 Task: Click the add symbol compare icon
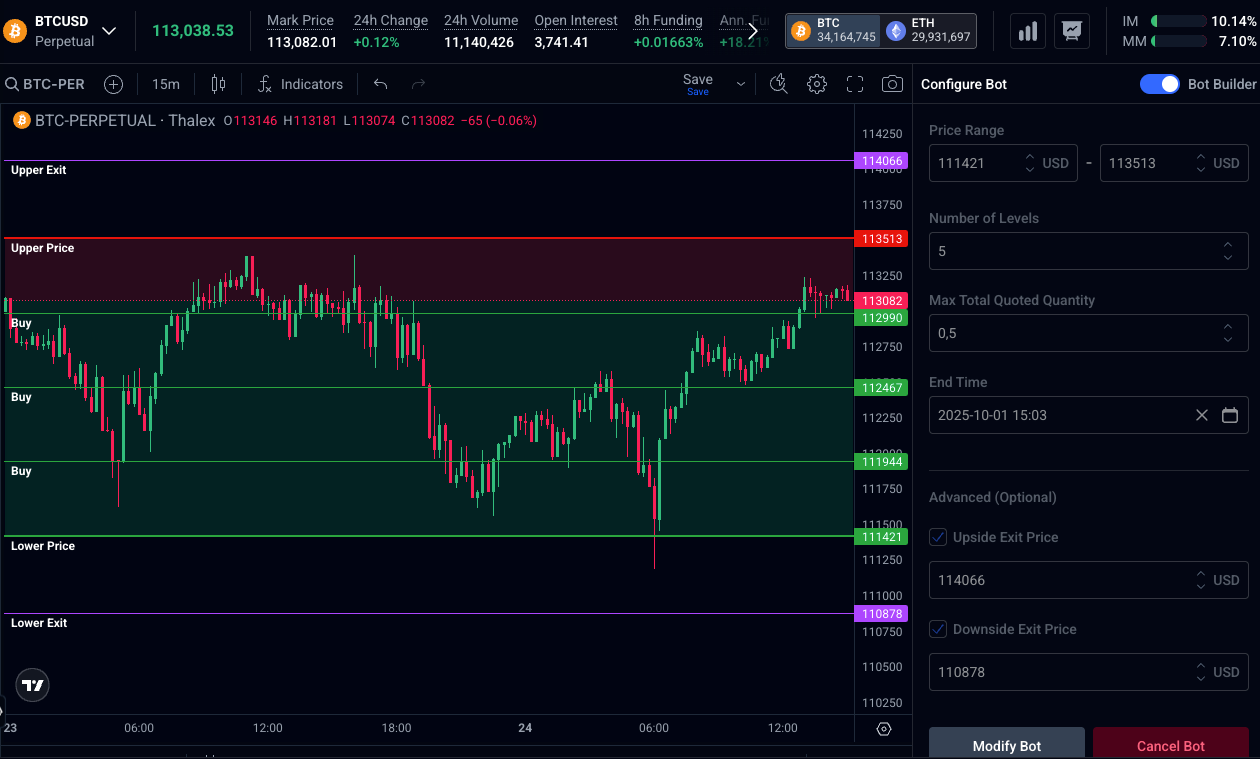114,84
